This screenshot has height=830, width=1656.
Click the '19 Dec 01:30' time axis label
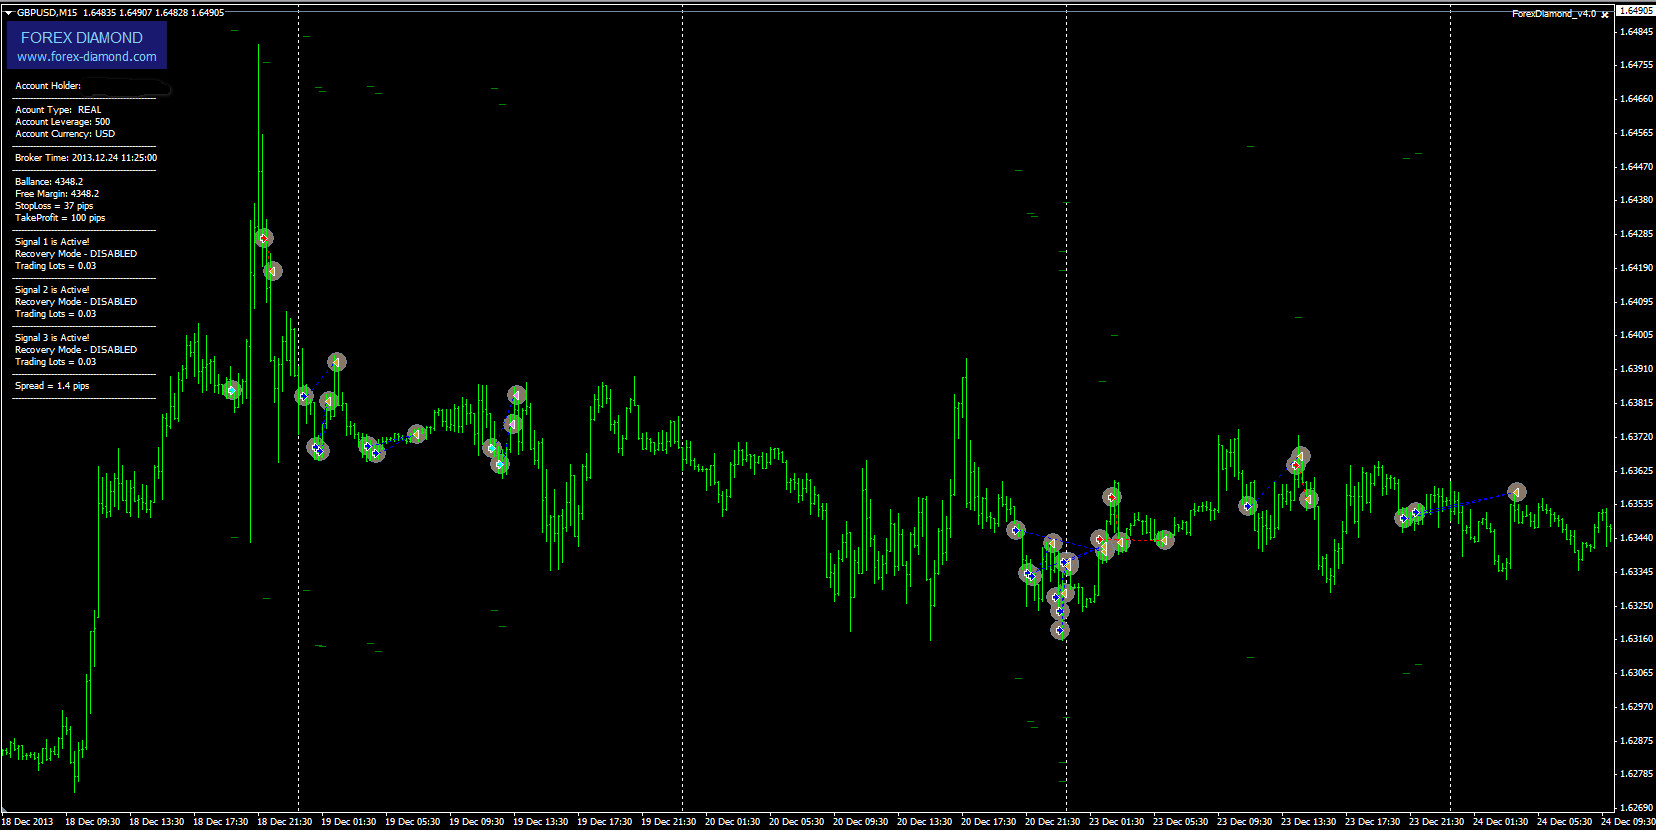click(348, 822)
